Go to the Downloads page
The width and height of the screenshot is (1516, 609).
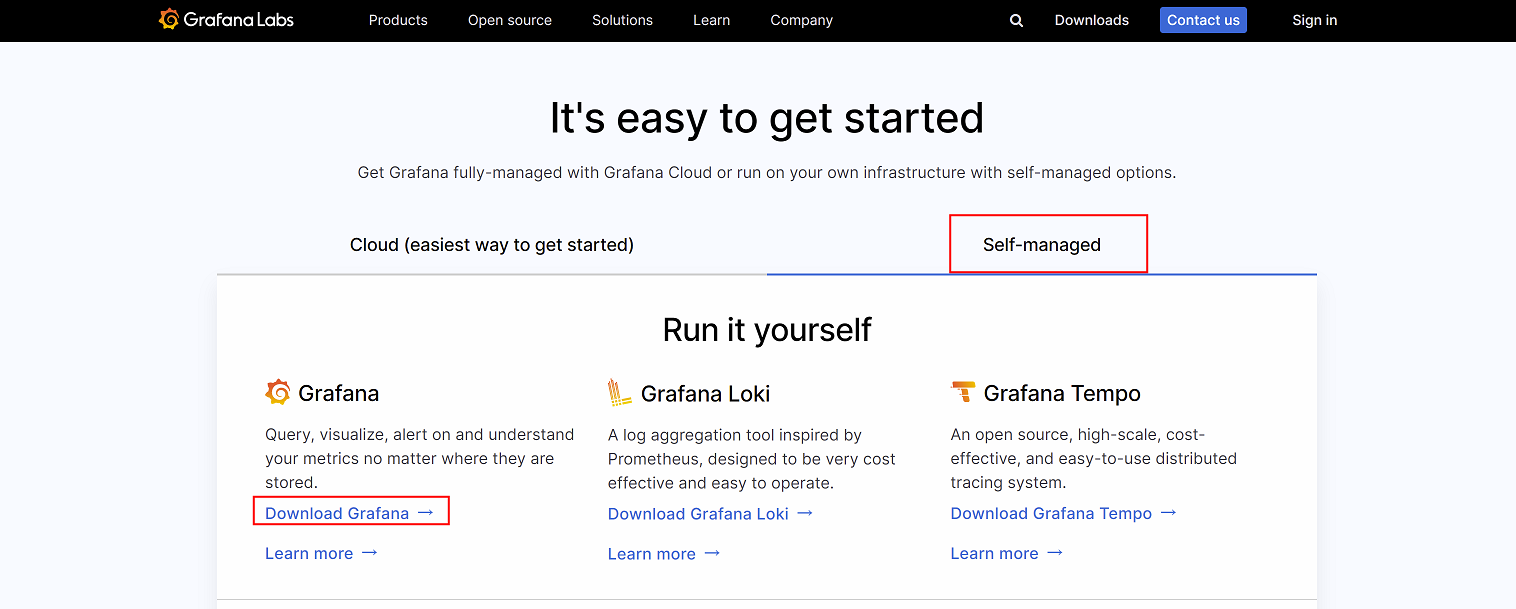tap(1091, 20)
